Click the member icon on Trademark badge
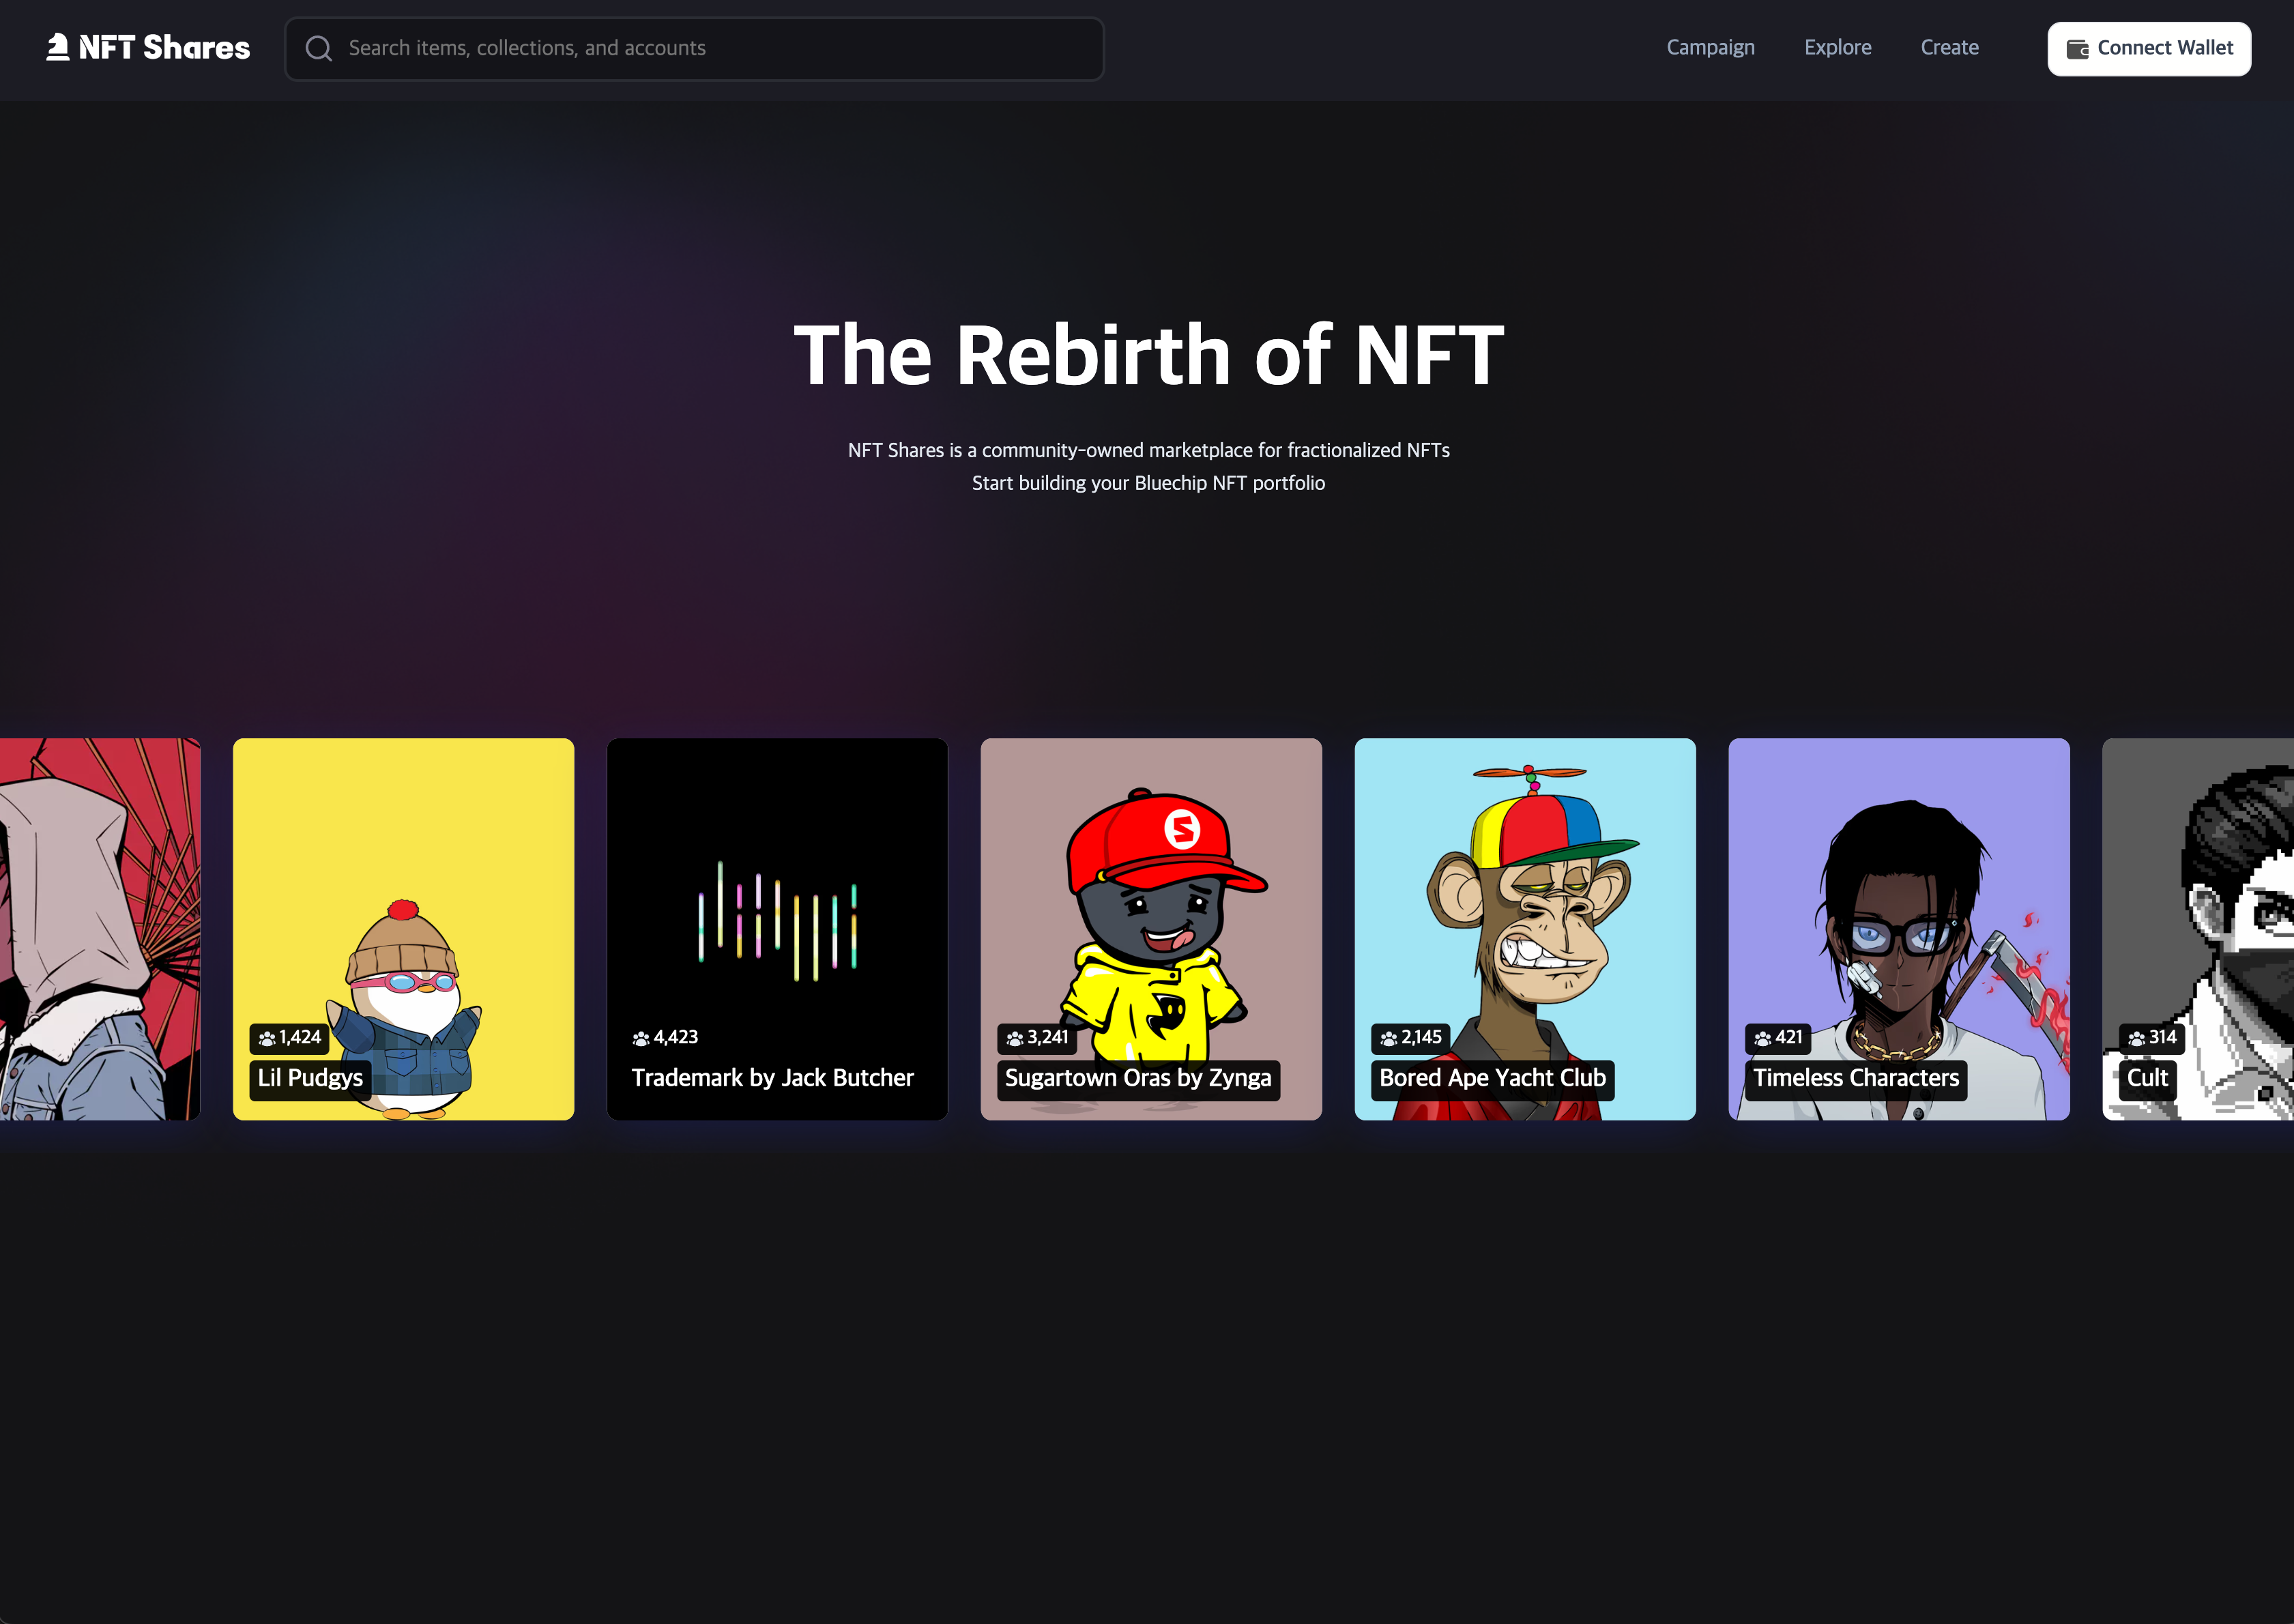2294x1624 pixels. click(641, 1038)
